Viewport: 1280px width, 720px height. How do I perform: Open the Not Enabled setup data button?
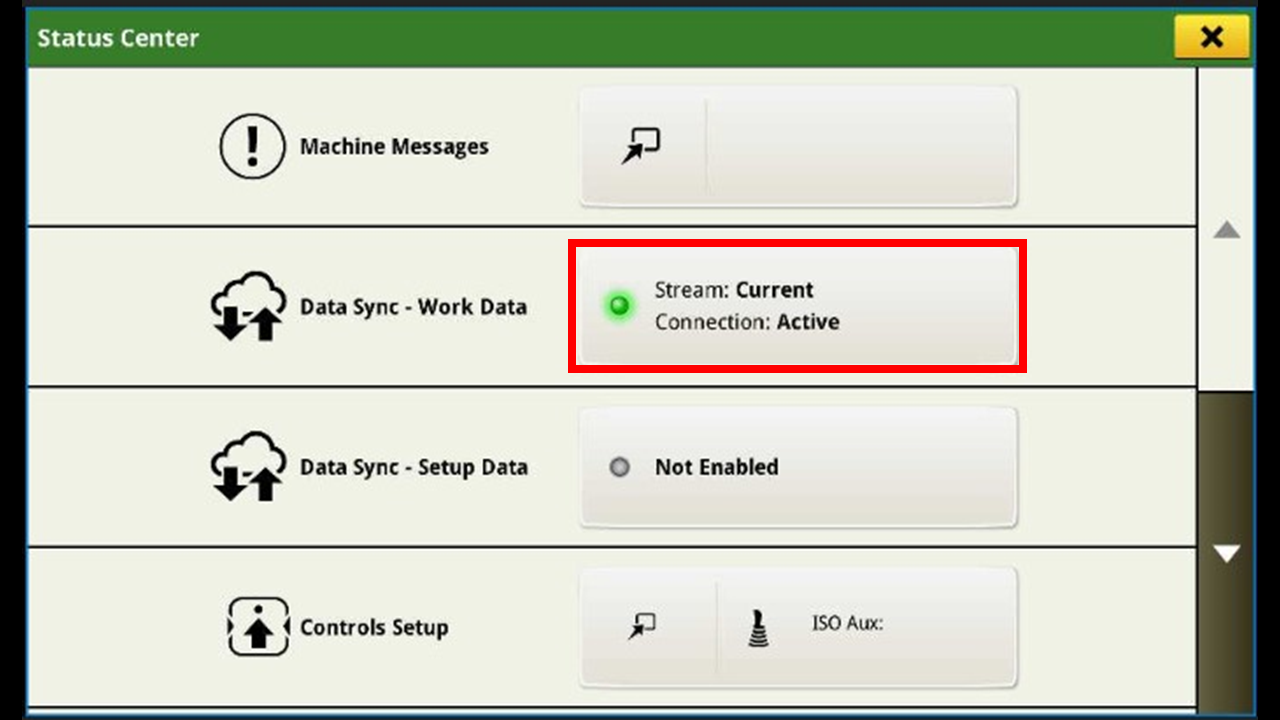click(x=798, y=466)
